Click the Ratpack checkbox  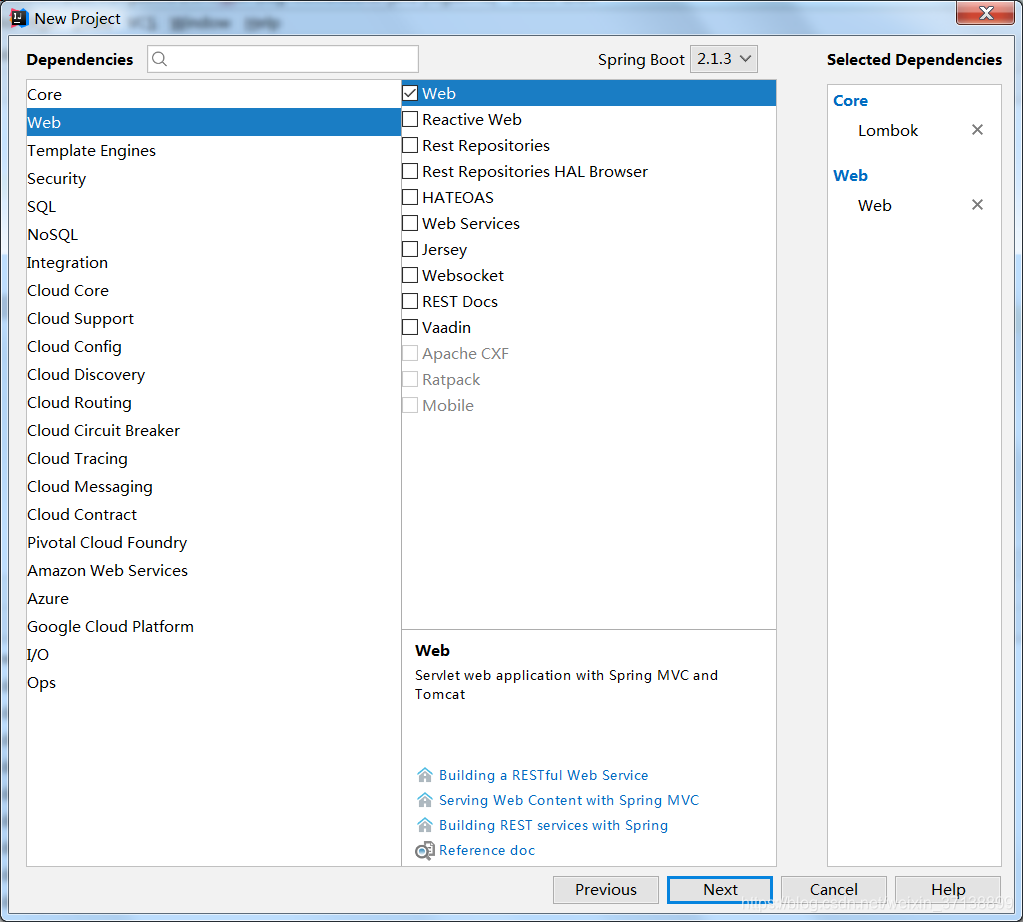[410, 379]
